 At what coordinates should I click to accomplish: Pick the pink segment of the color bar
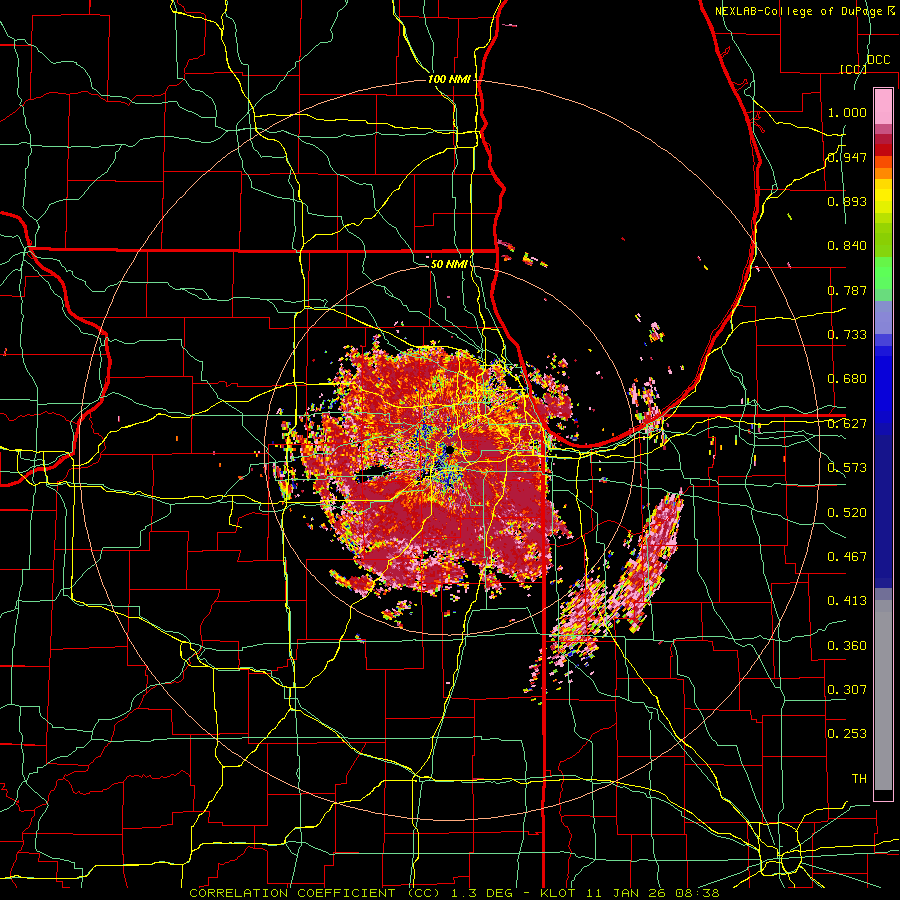click(883, 107)
